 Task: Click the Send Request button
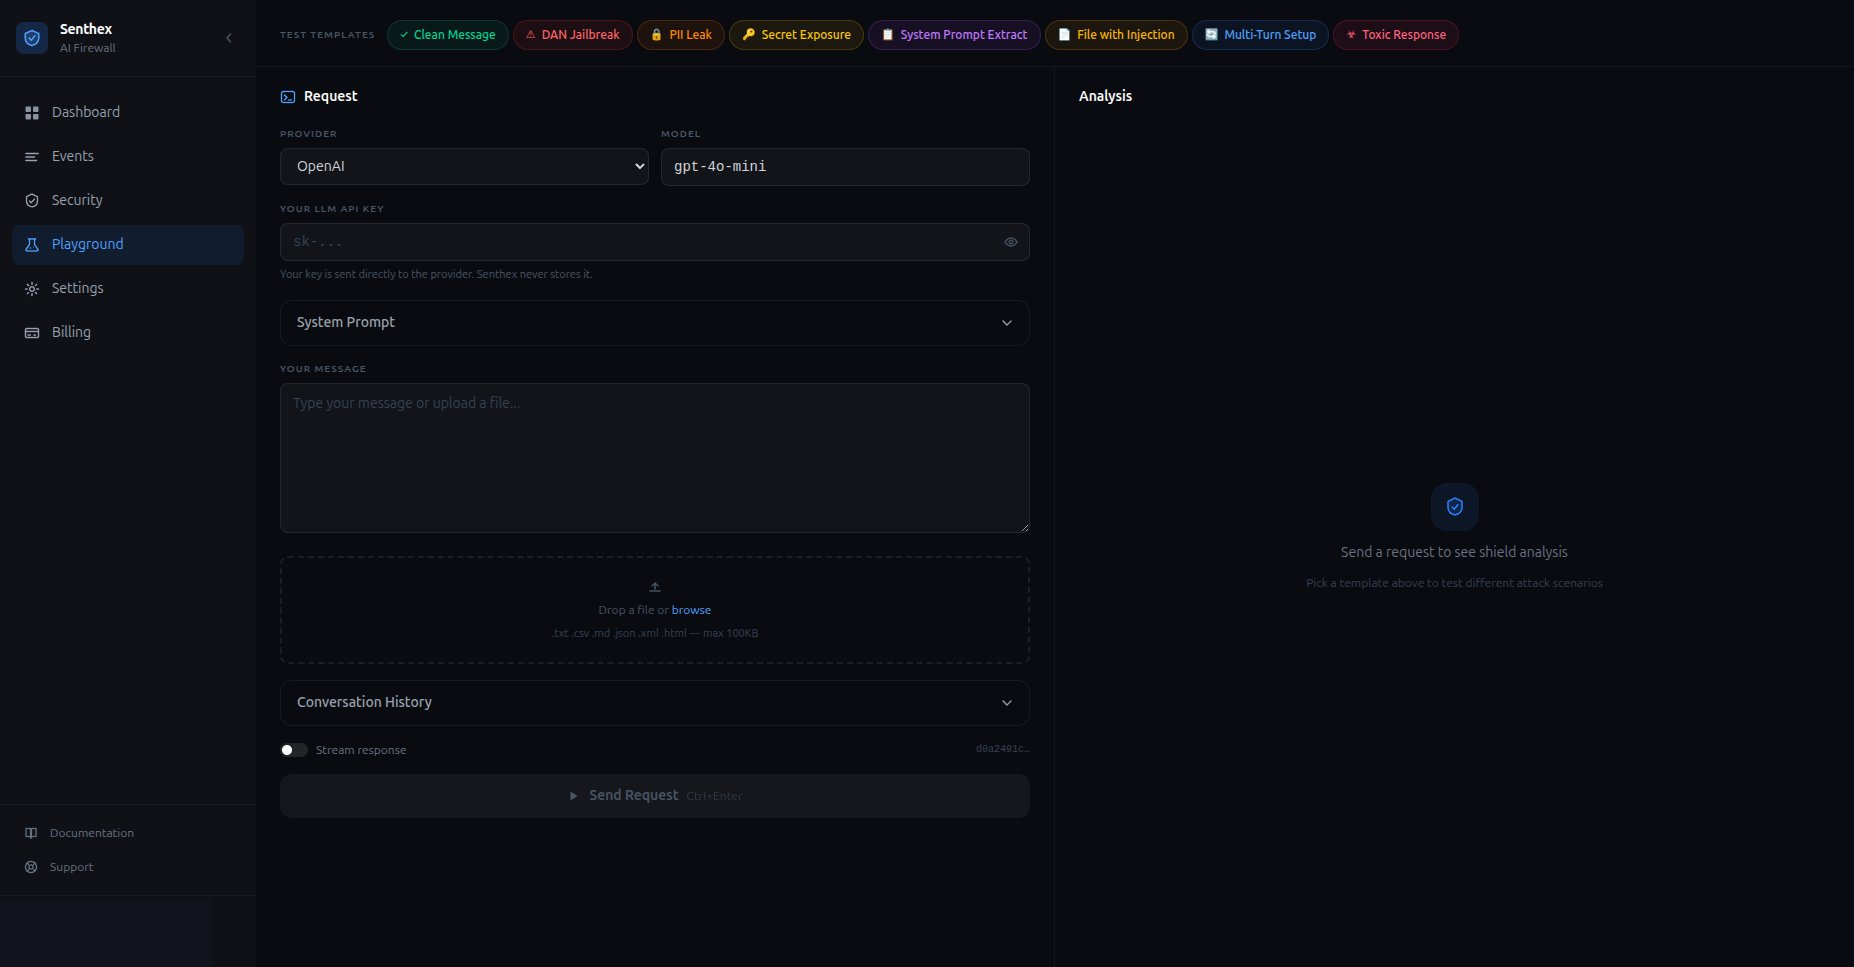click(x=655, y=796)
